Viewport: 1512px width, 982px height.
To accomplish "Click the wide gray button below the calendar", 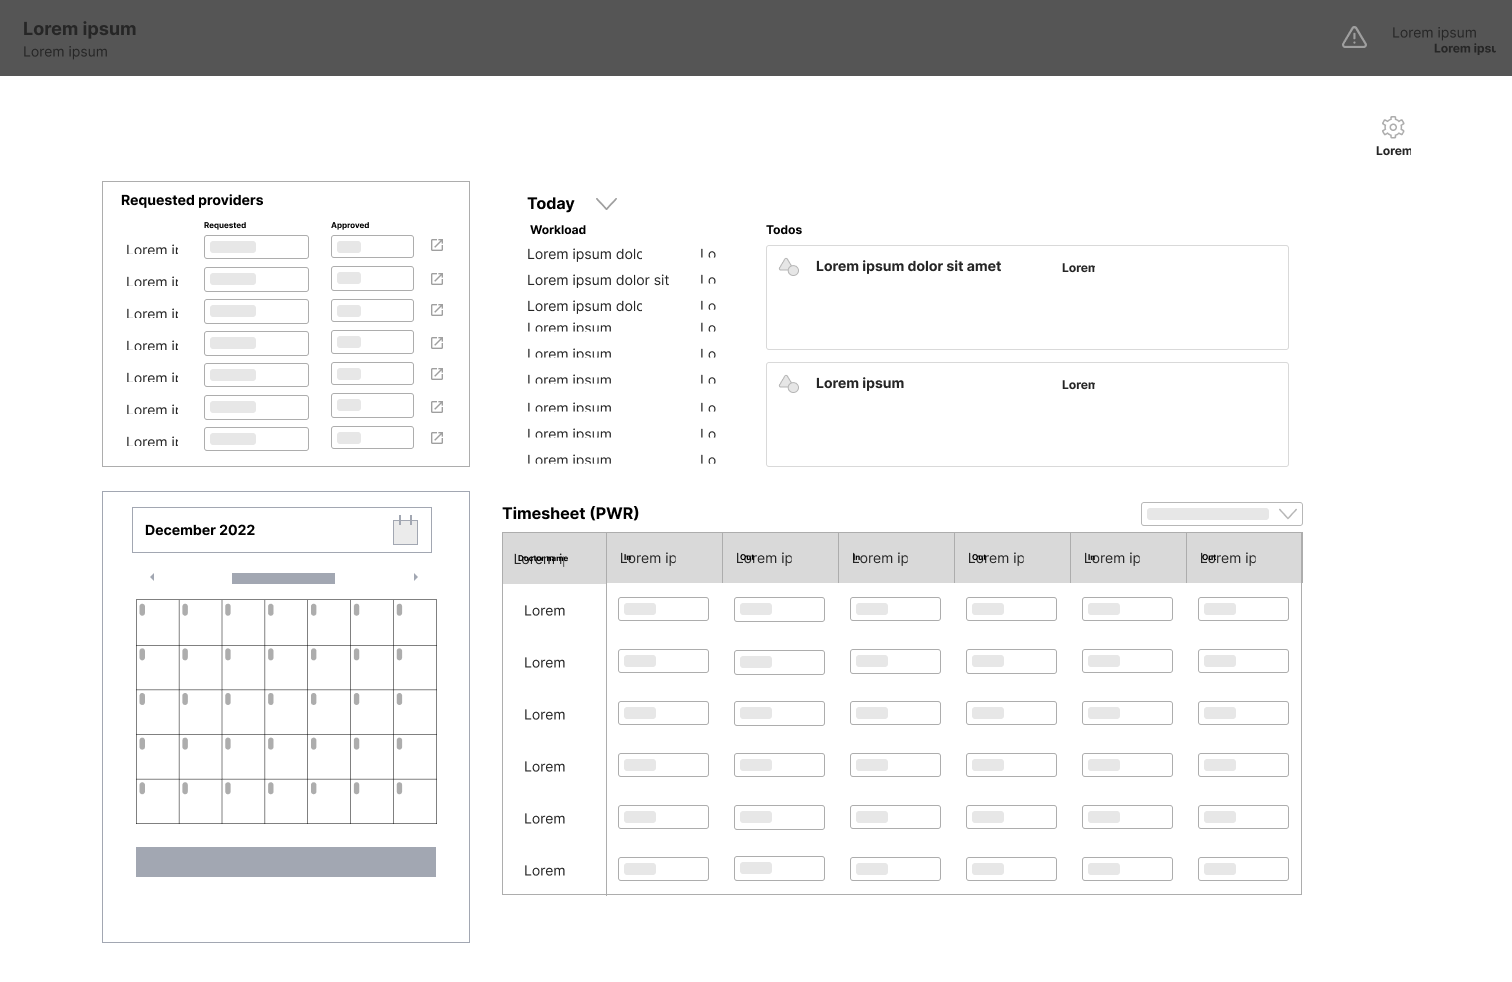I will (x=286, y=862).
